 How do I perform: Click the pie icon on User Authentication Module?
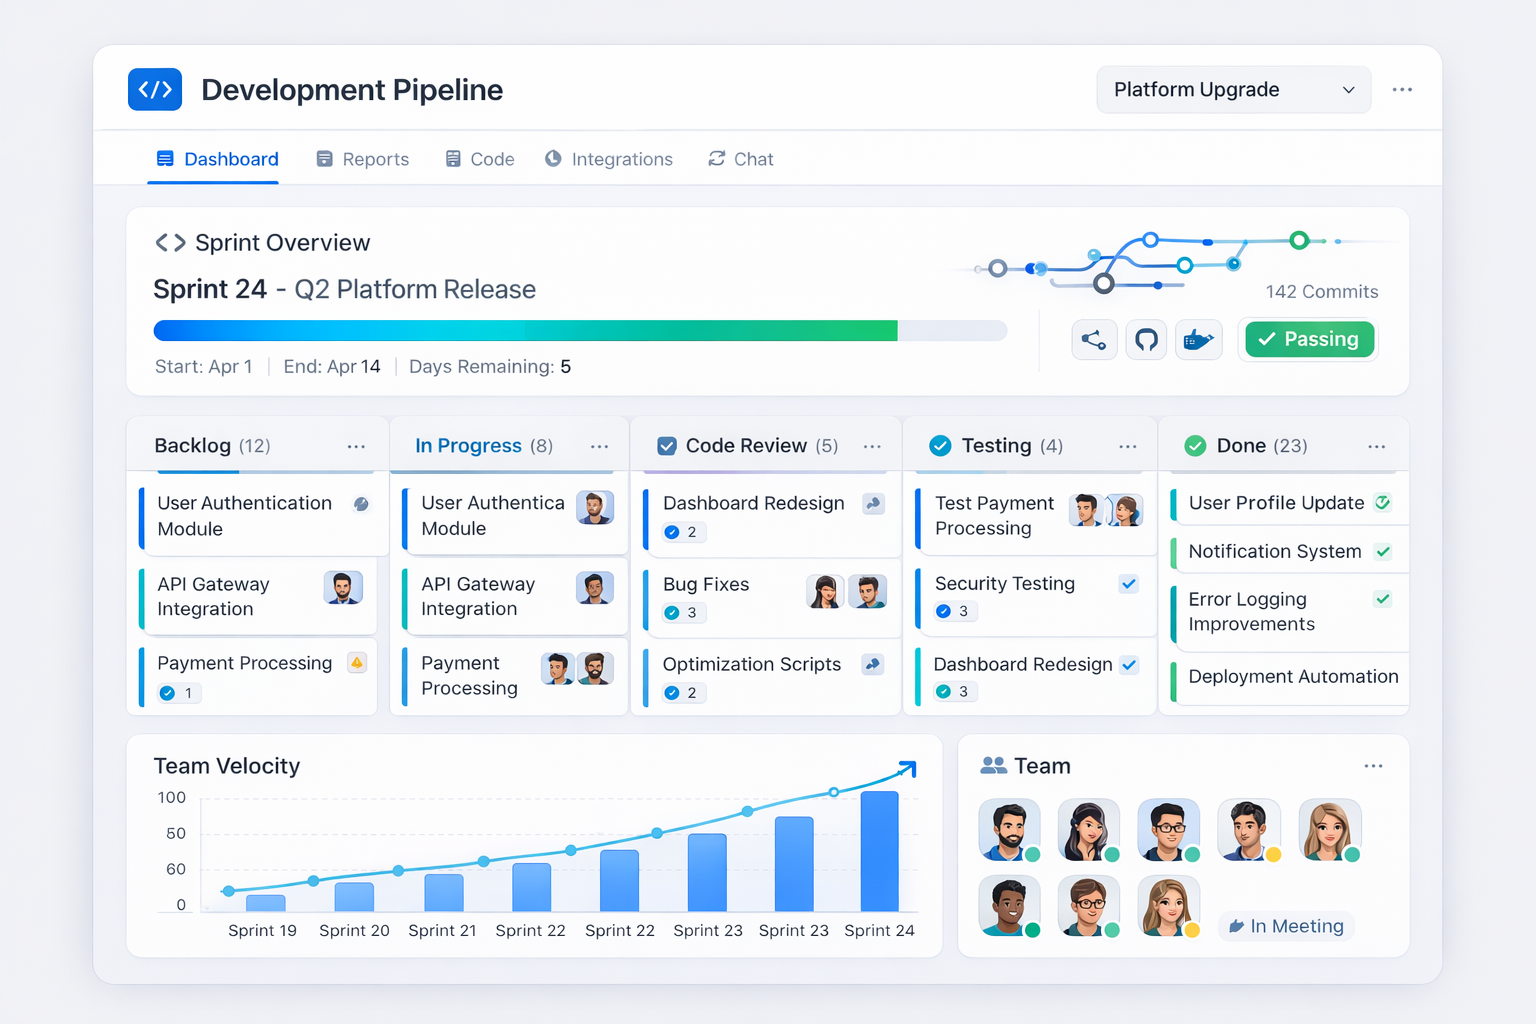point(360,505)
